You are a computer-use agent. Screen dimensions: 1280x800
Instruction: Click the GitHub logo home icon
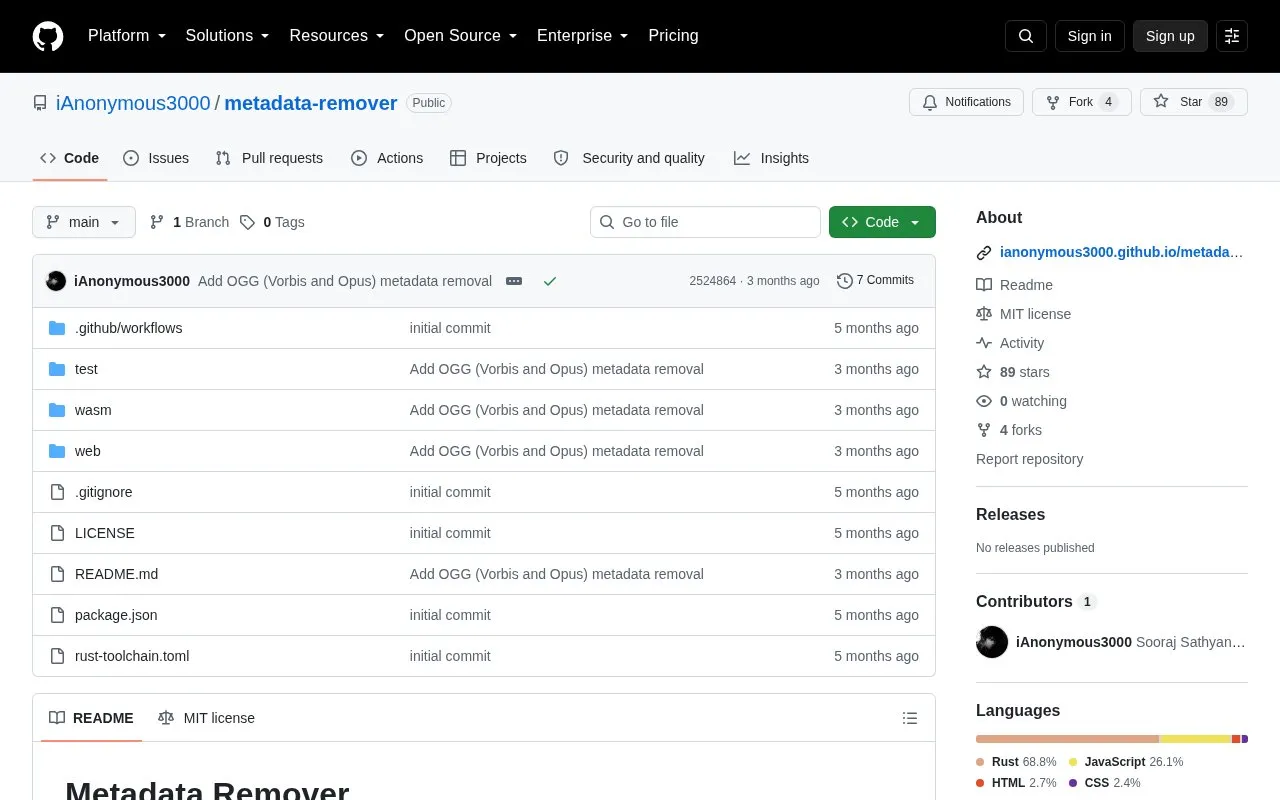[x=48, y=36]
